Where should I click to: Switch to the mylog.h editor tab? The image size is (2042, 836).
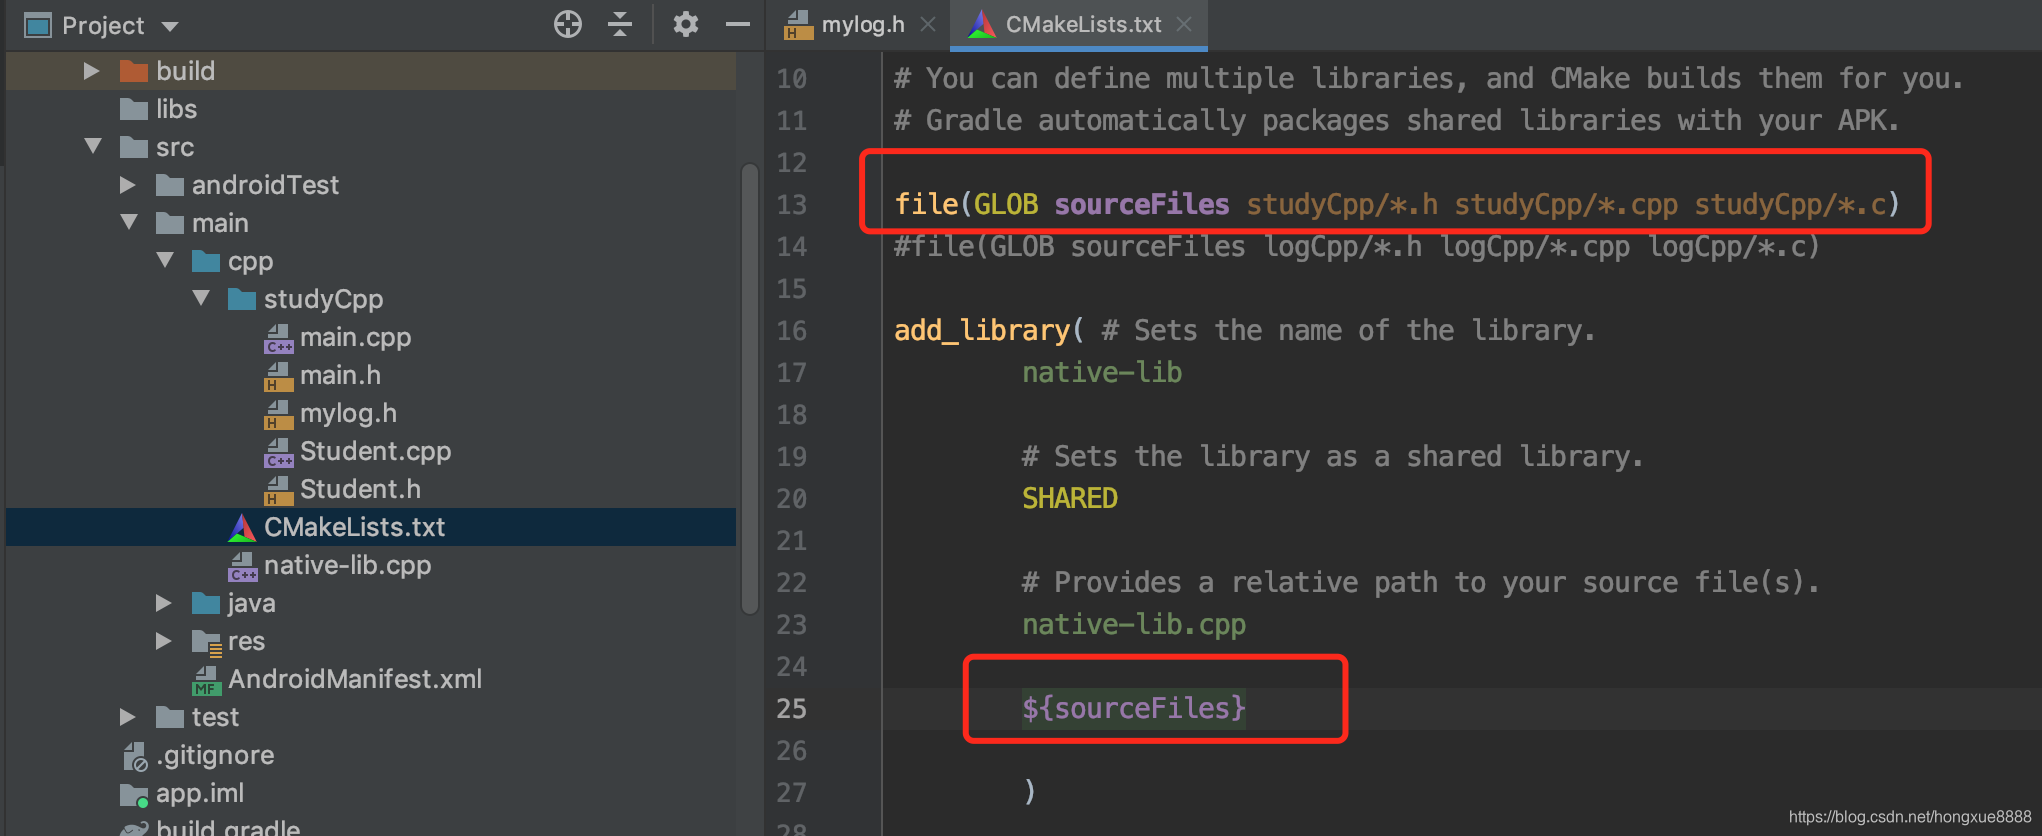pyautogui.click(x=862, y=24)
